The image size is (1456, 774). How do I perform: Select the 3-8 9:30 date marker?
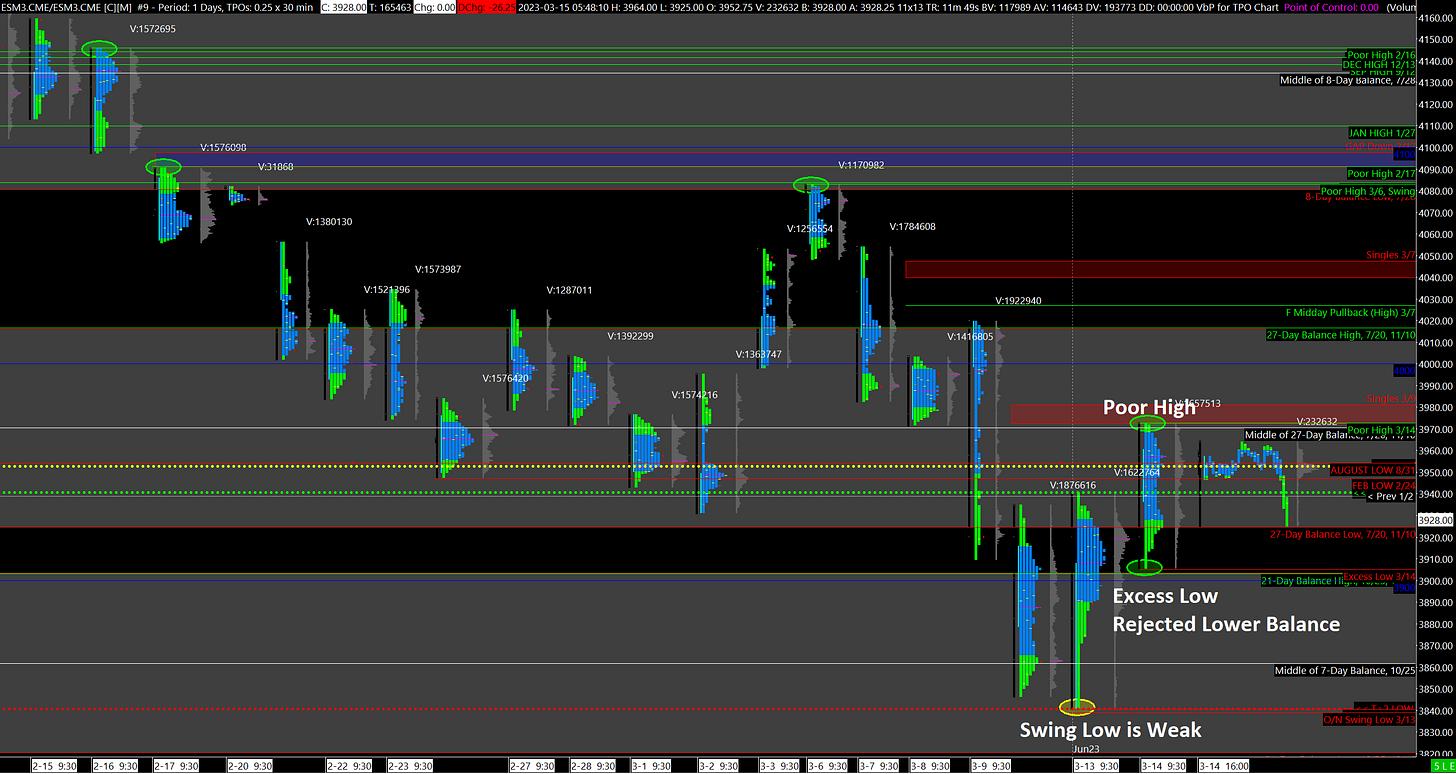928,765
